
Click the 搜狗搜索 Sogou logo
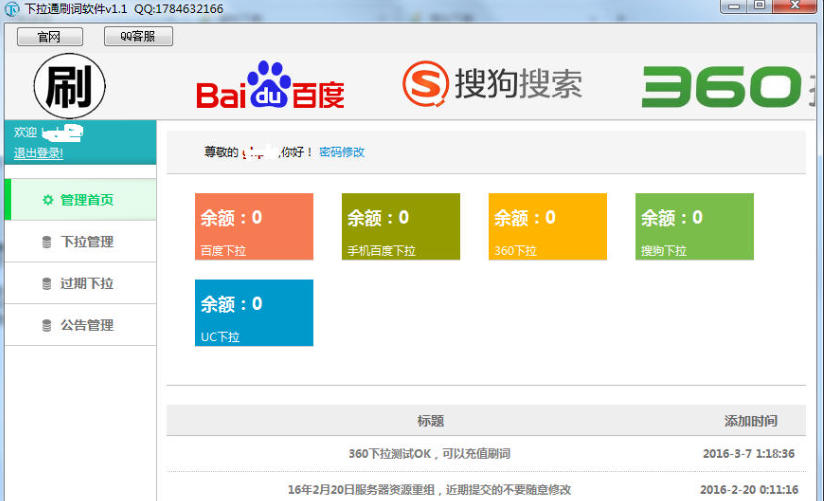click(492, 84)
